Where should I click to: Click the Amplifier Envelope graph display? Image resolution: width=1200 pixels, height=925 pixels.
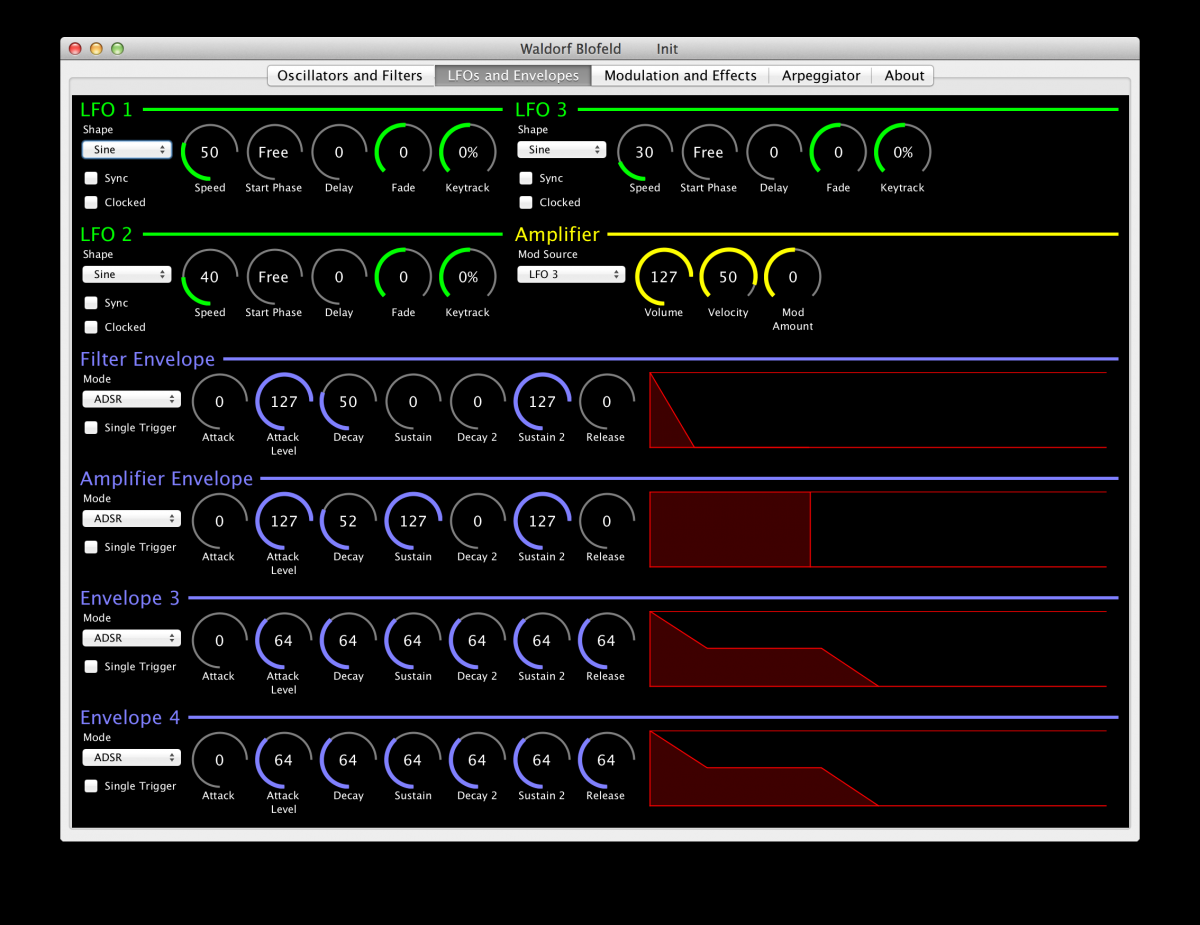[x=878, y=530]
